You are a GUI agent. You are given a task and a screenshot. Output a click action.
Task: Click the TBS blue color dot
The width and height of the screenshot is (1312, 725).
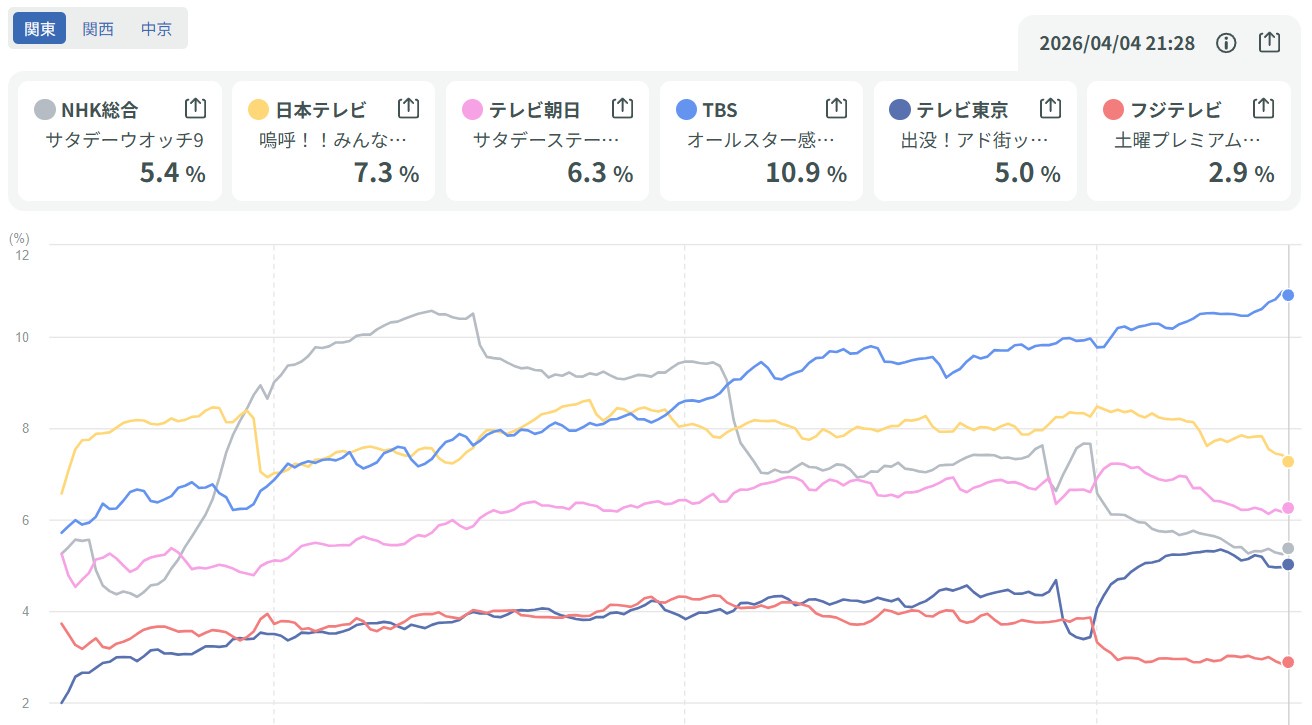point(686,109)
